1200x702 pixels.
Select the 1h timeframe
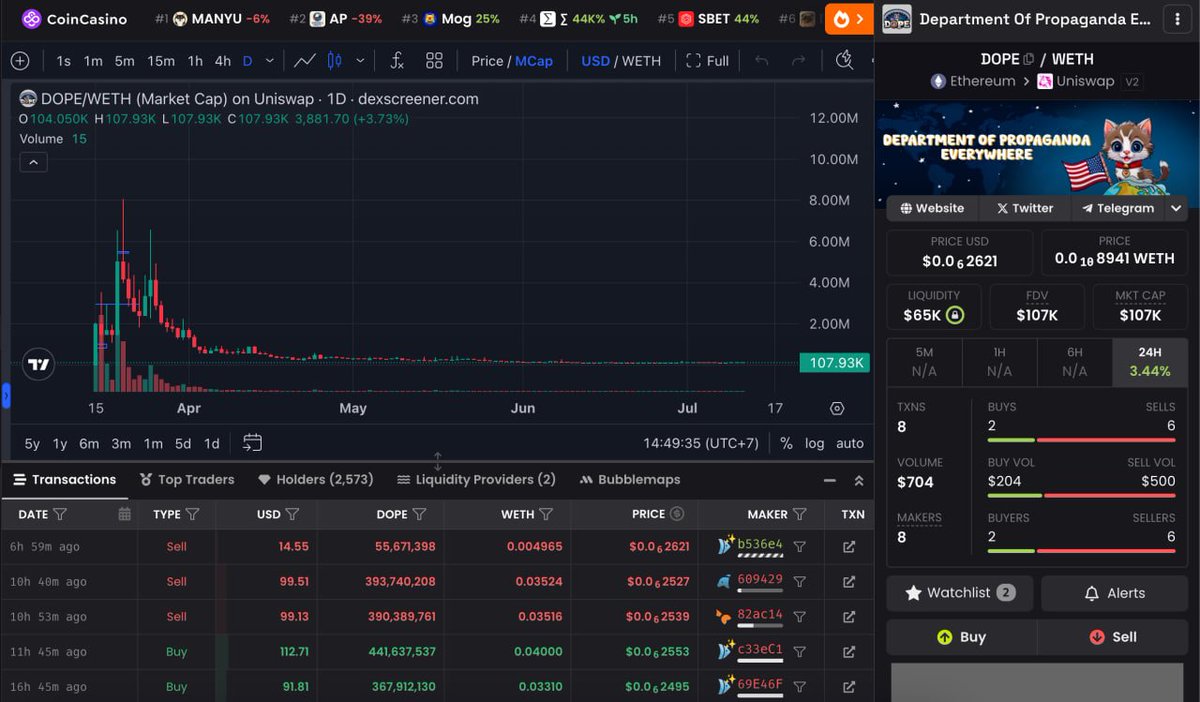[195, 61]
